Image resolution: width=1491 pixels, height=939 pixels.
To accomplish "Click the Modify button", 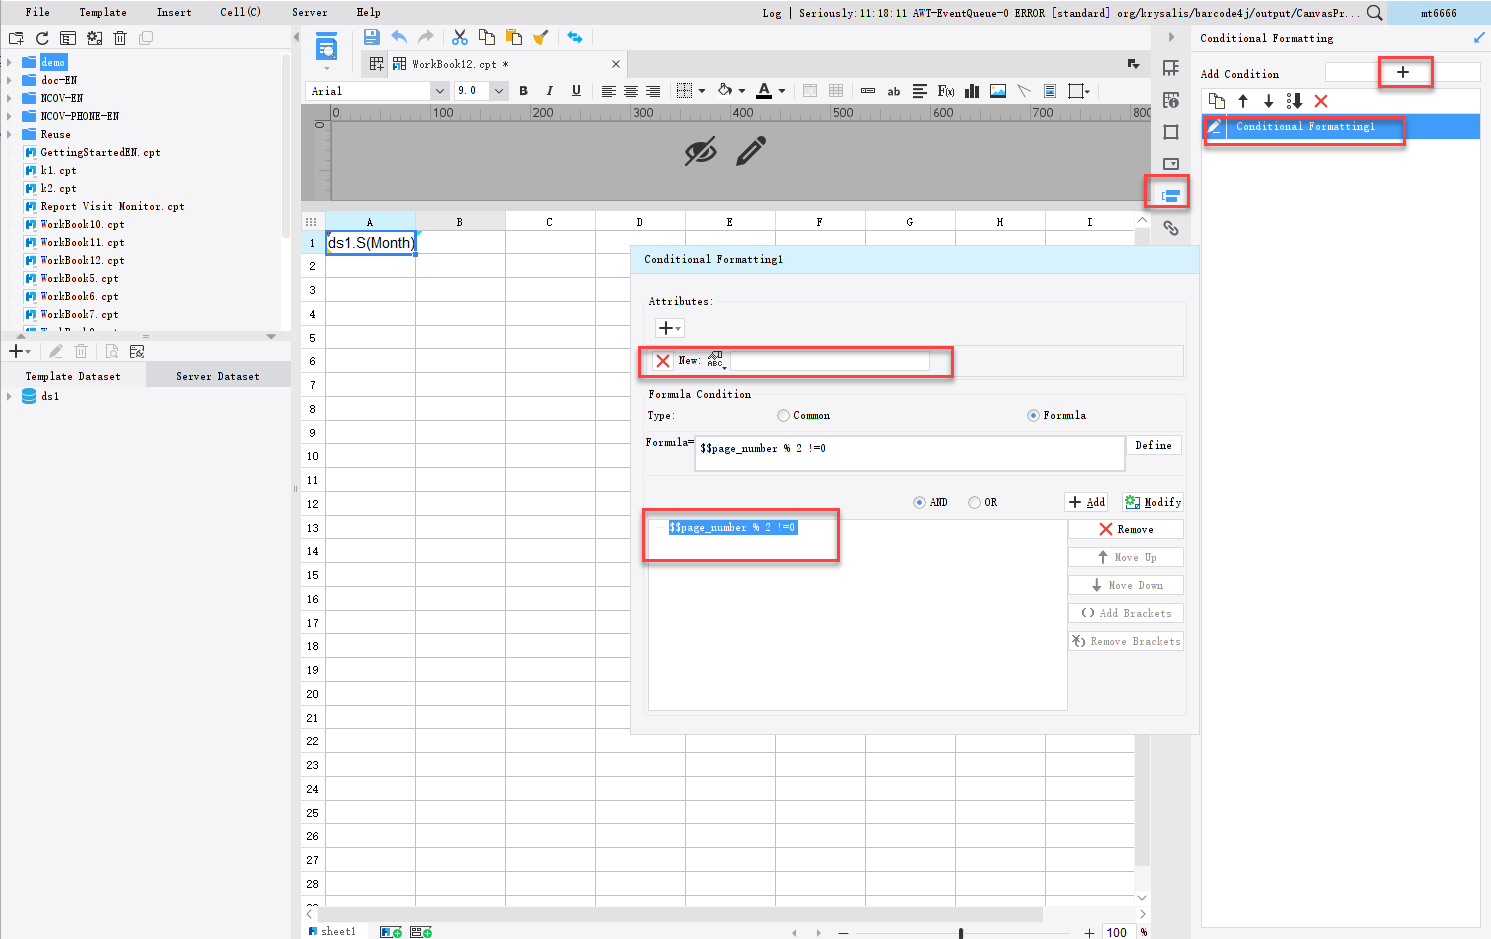I will point(1153,502).
